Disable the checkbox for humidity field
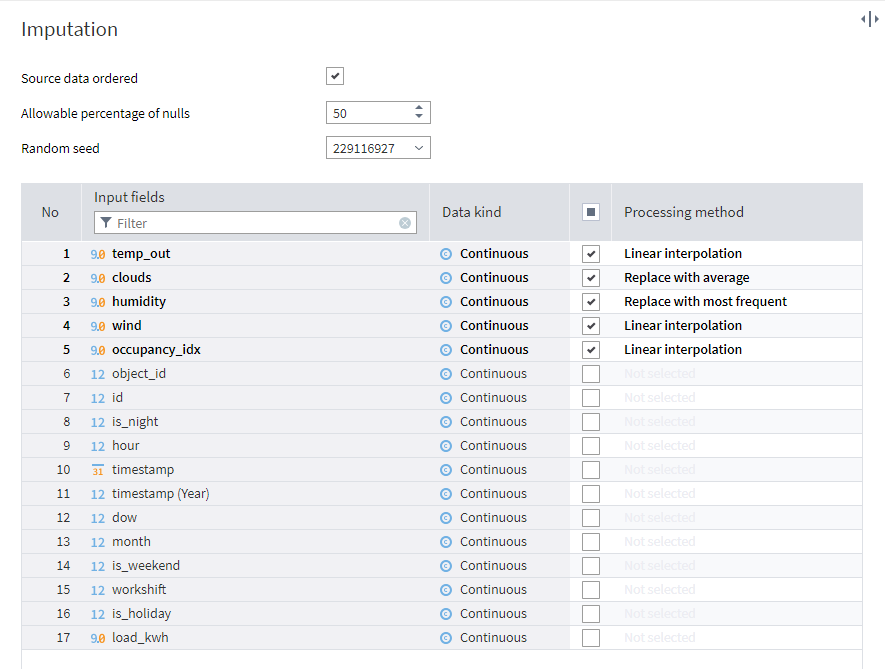The height and width of the screenshot is (669, 885). (591, 302)
